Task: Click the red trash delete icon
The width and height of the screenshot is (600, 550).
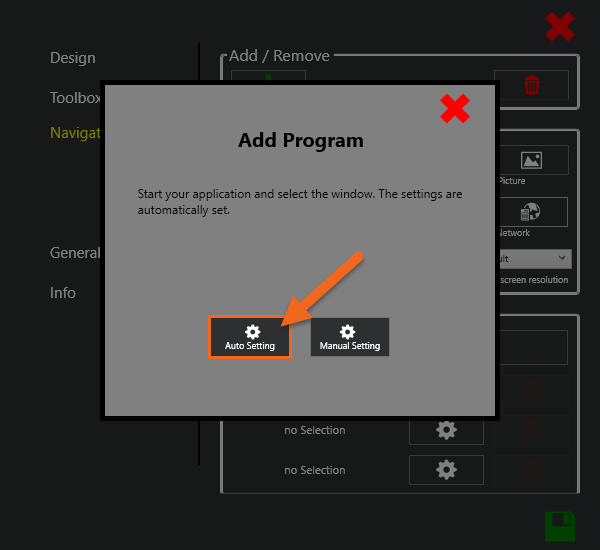Action: point(532,85)
